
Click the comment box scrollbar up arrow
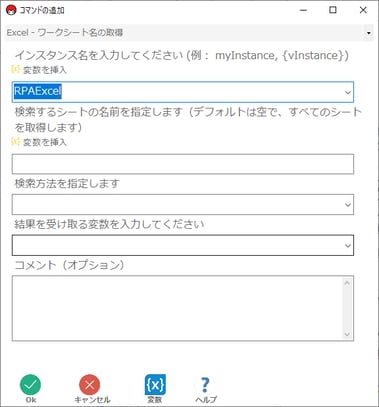tap(347, 283)
